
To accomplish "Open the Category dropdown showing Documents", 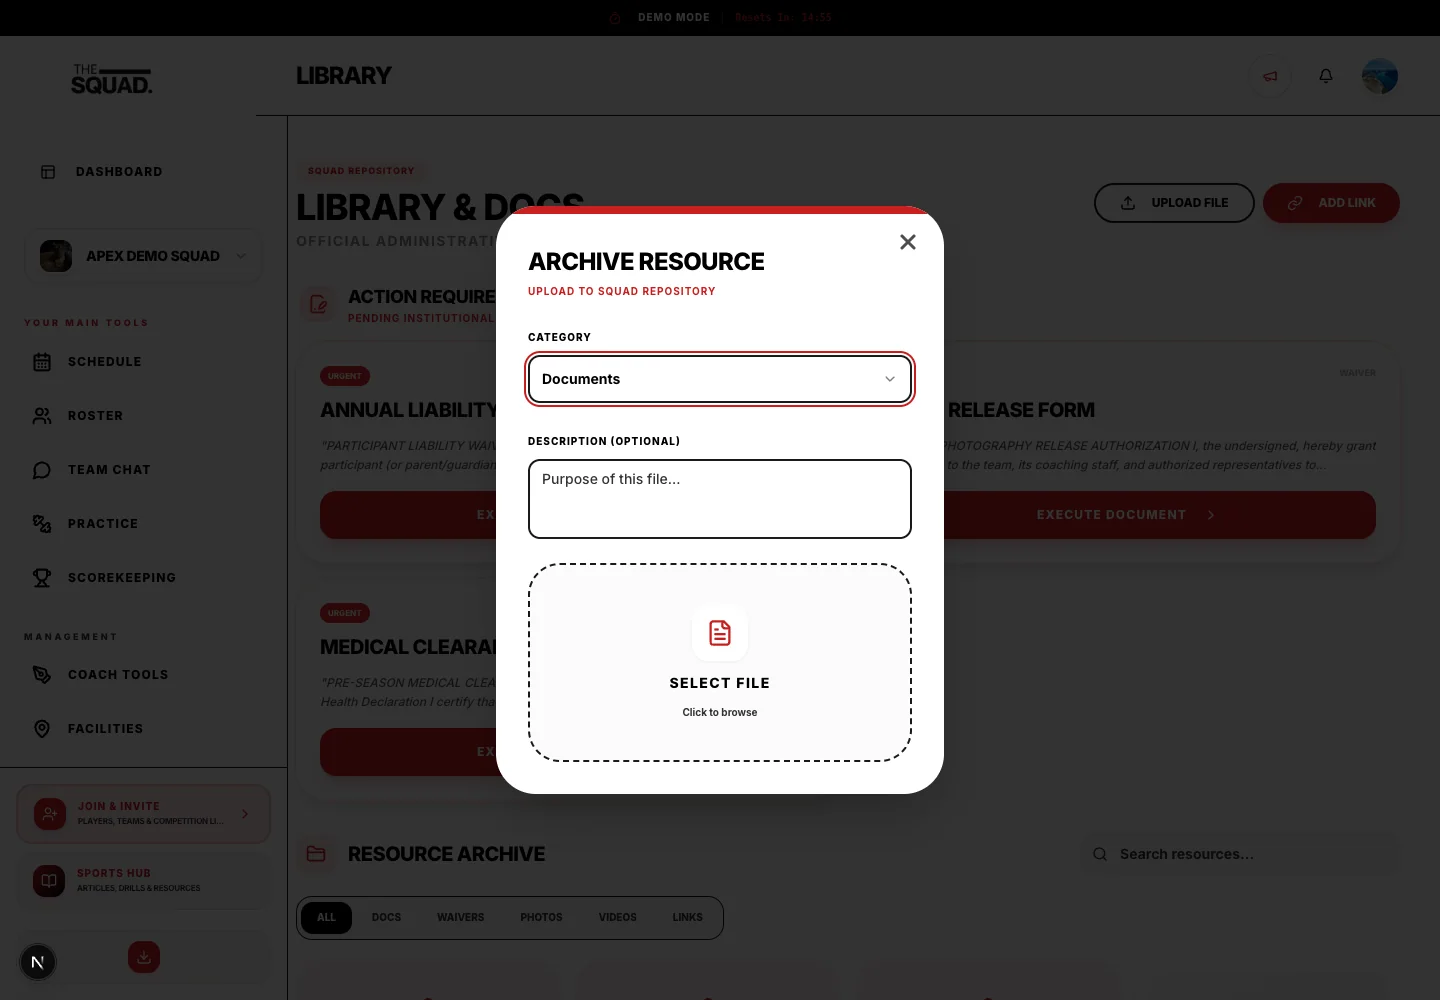I will point(720,379).
